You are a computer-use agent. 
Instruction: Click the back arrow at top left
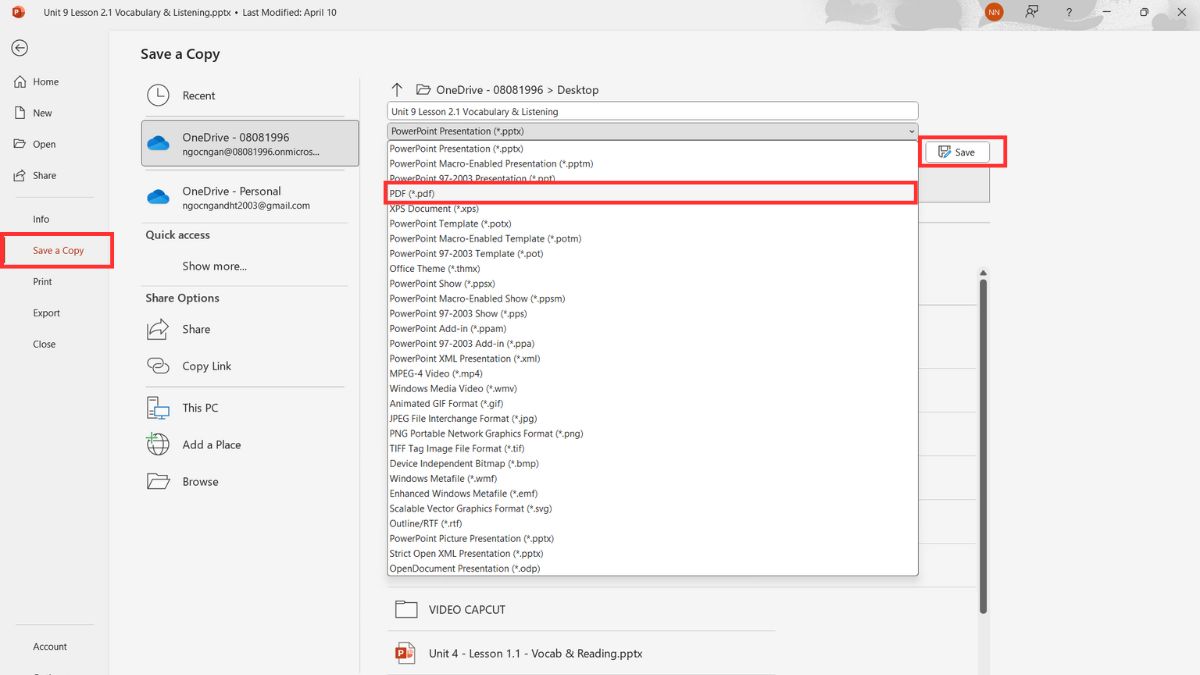click(x=19, y=47)
